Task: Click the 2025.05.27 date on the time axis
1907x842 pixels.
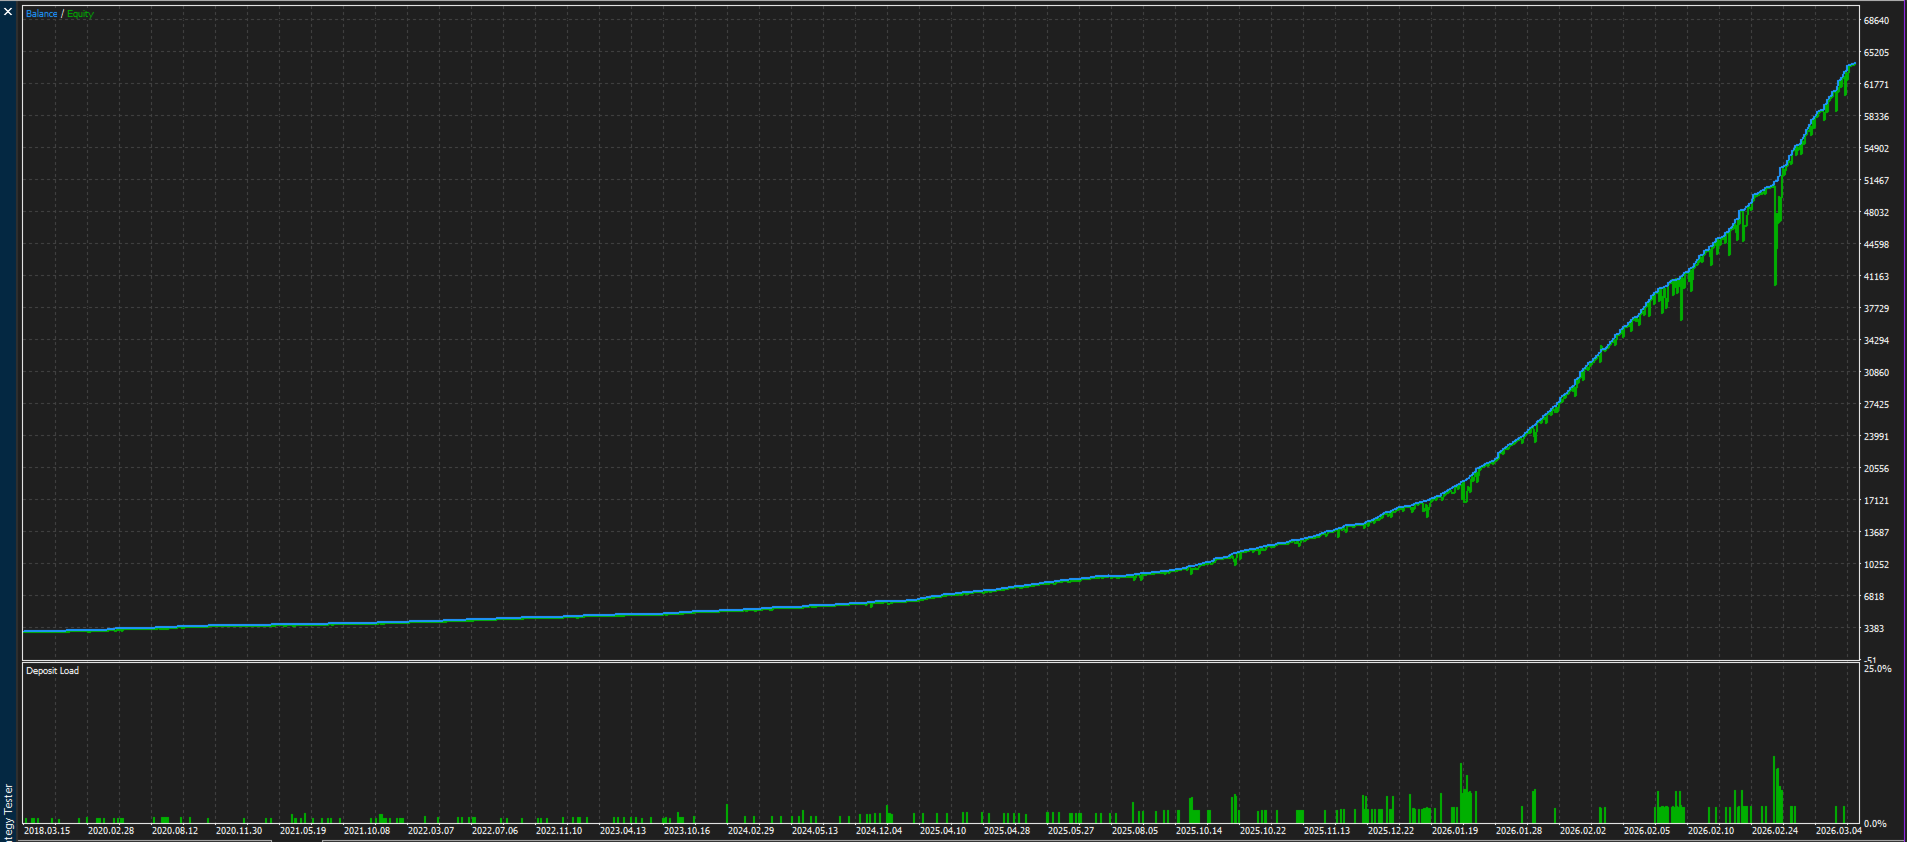Action: [x=1071, y=831]
